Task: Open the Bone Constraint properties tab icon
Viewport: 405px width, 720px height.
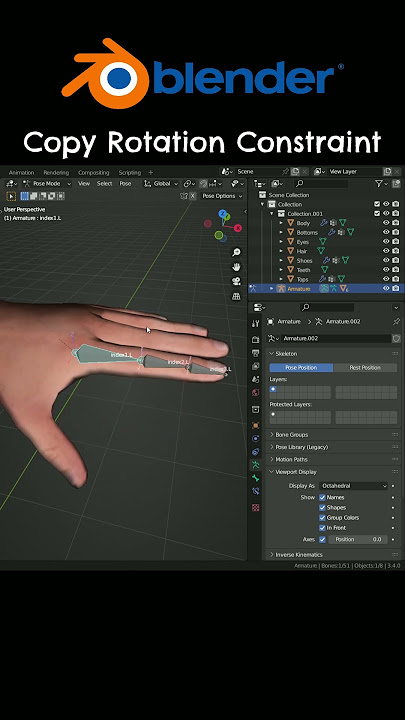Action: coord(256,491)
